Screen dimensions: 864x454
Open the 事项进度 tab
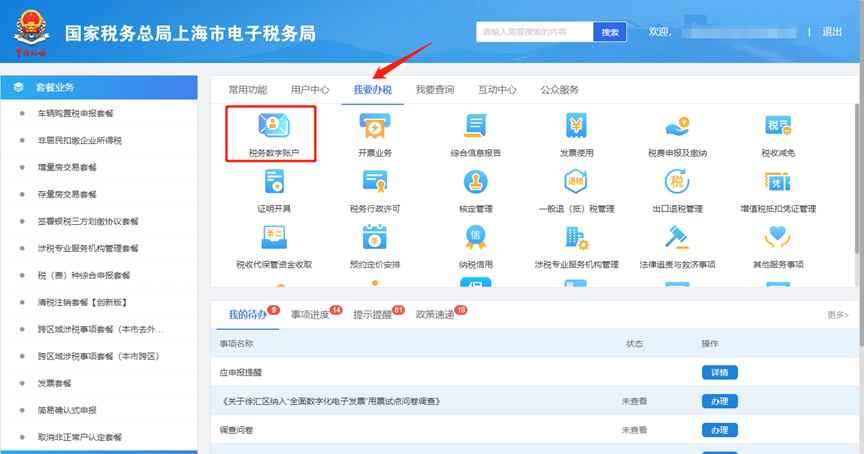click(x=310, y=315)
